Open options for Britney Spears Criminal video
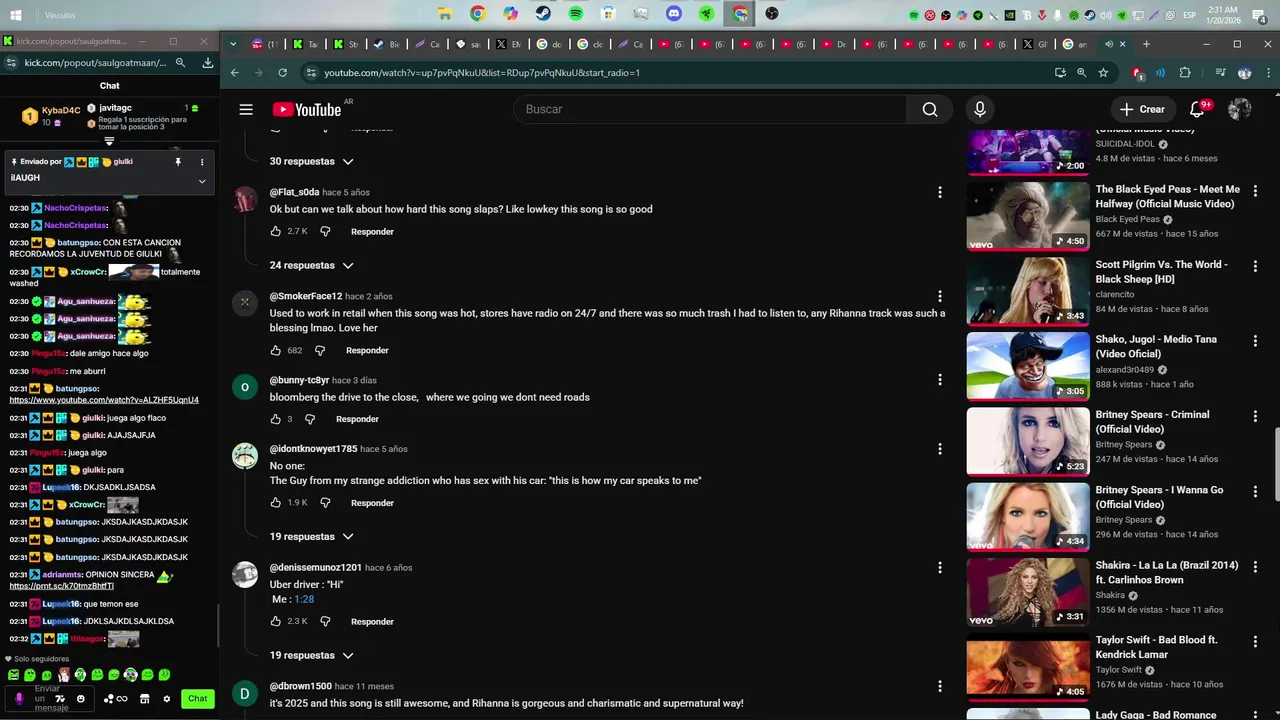Image resolution: width=1280 pixels, height=720 pixels. [1255, 416]
